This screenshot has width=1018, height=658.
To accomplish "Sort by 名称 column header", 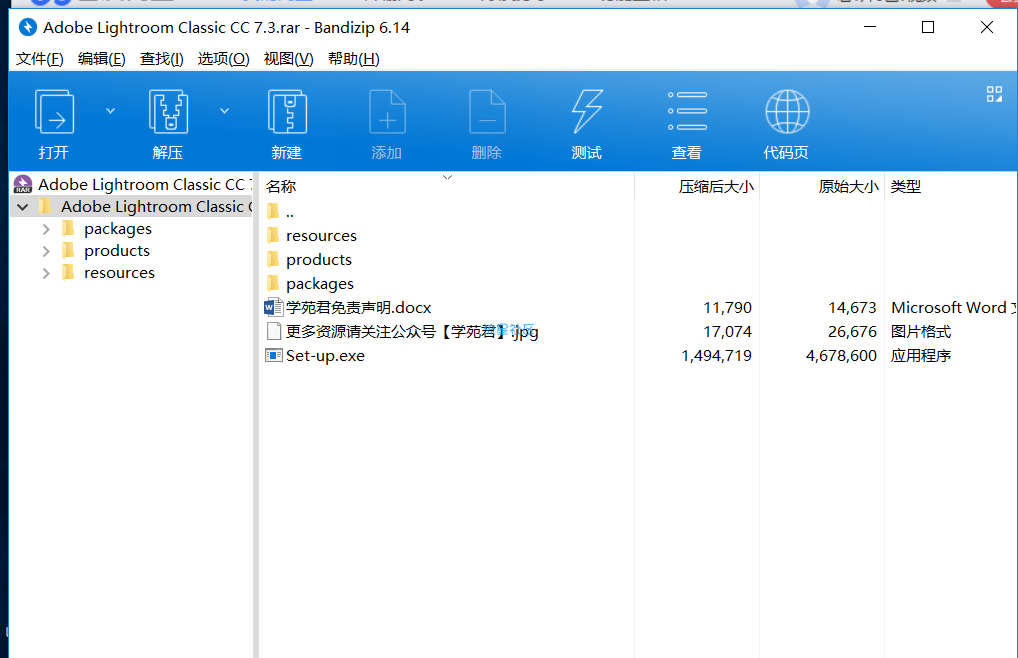I will [282, 187].
